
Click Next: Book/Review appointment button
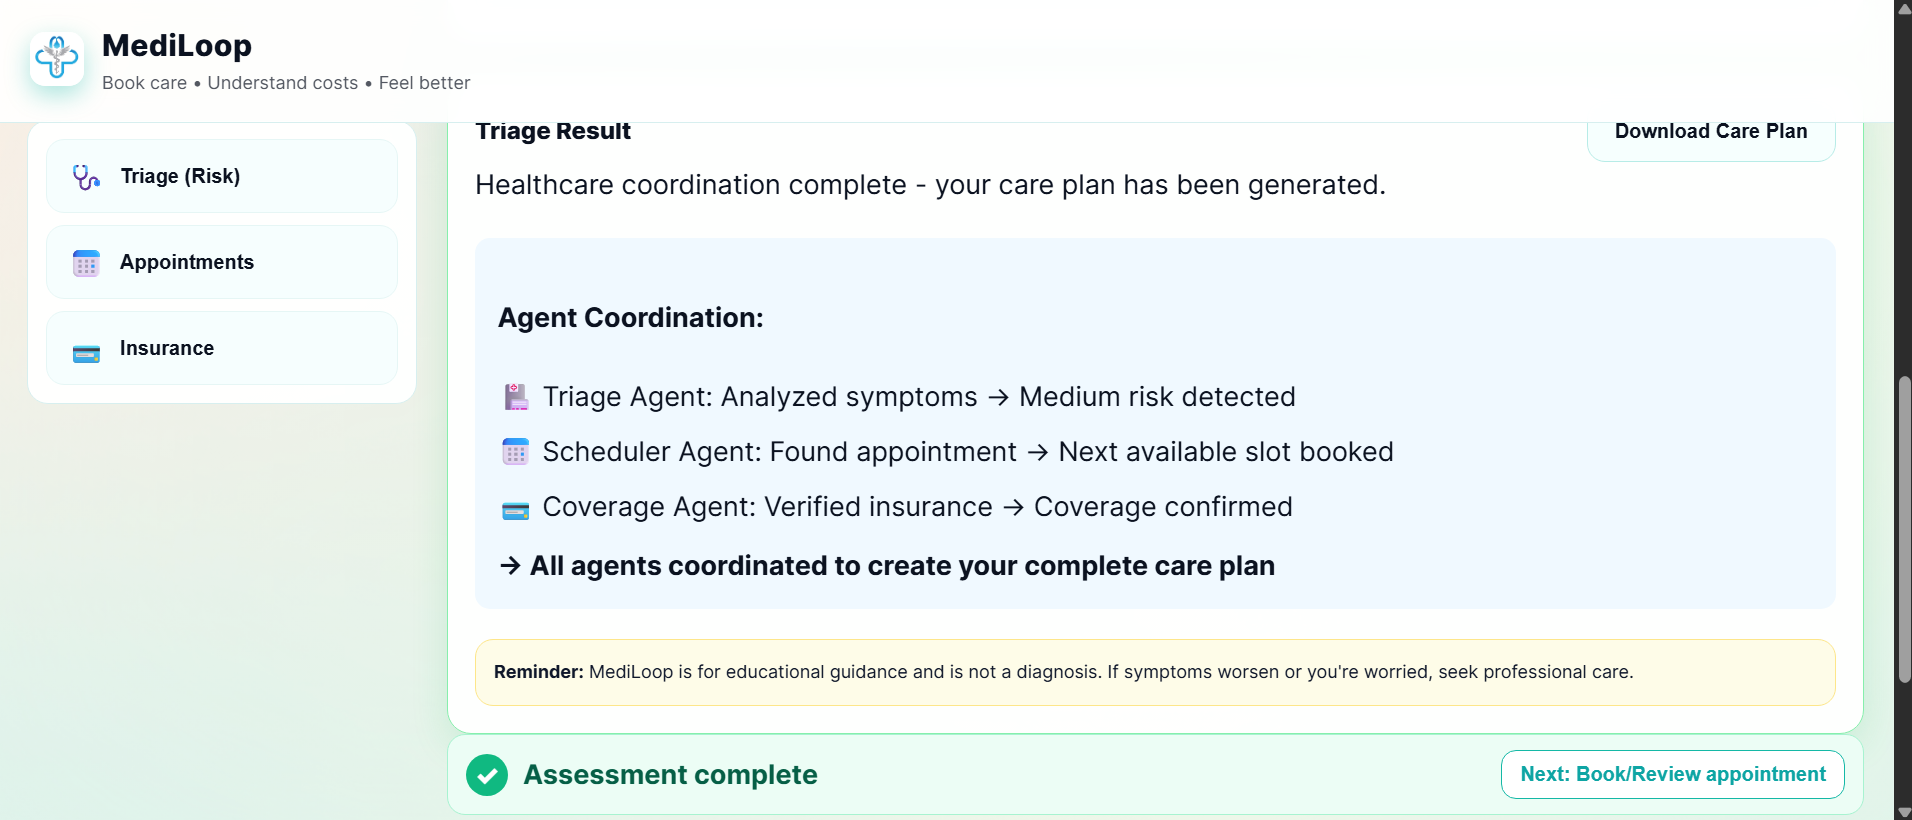1672,775
